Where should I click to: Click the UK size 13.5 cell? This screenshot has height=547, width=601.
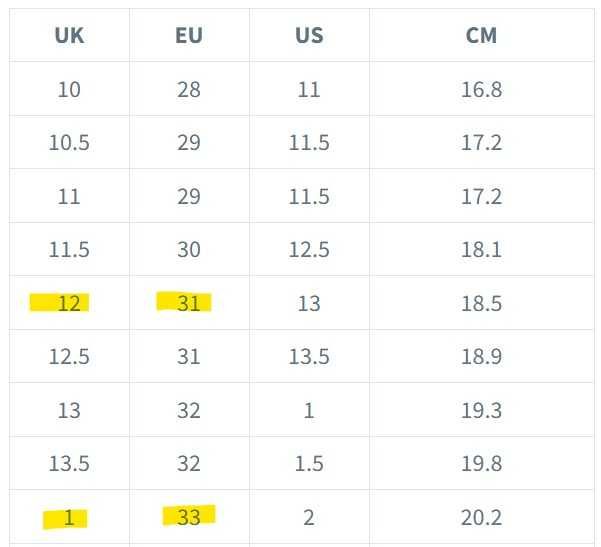pos(69,464)
